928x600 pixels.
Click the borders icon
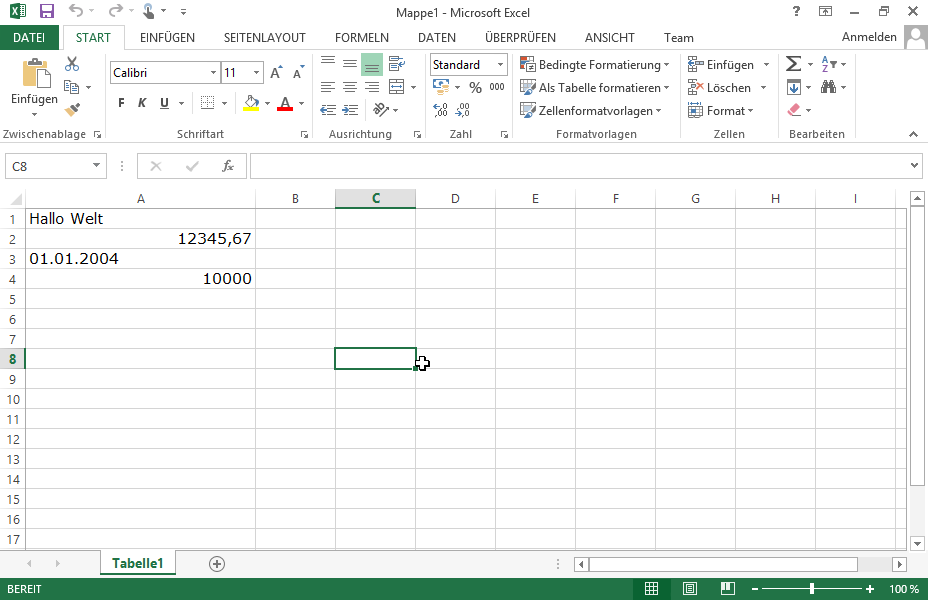[207, 103]
